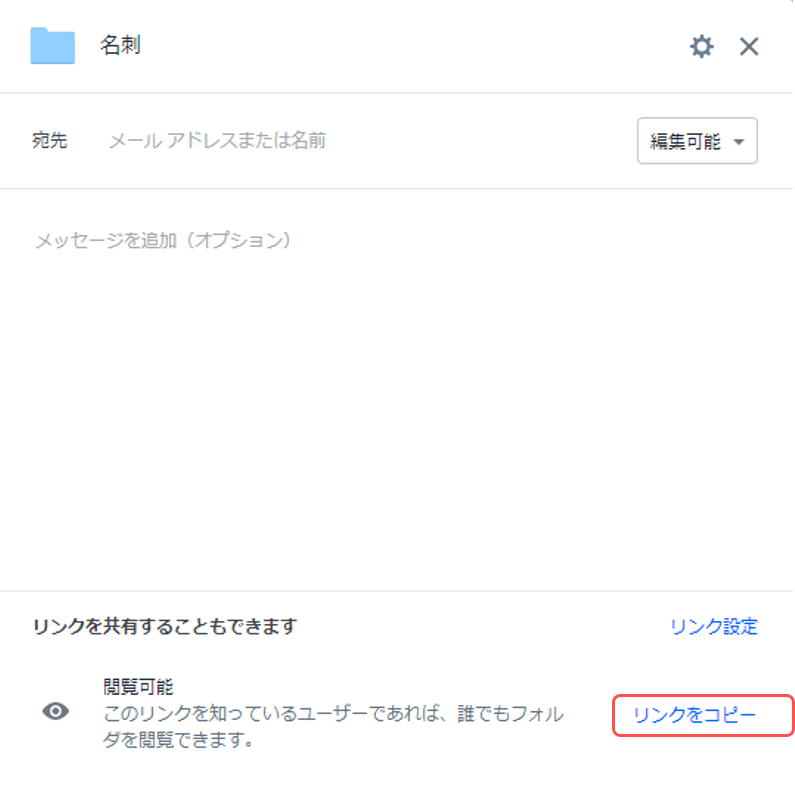The height and width of the screenshot is (785, 795).
Task: Close the share dialog with X
Action: point(749,47)
